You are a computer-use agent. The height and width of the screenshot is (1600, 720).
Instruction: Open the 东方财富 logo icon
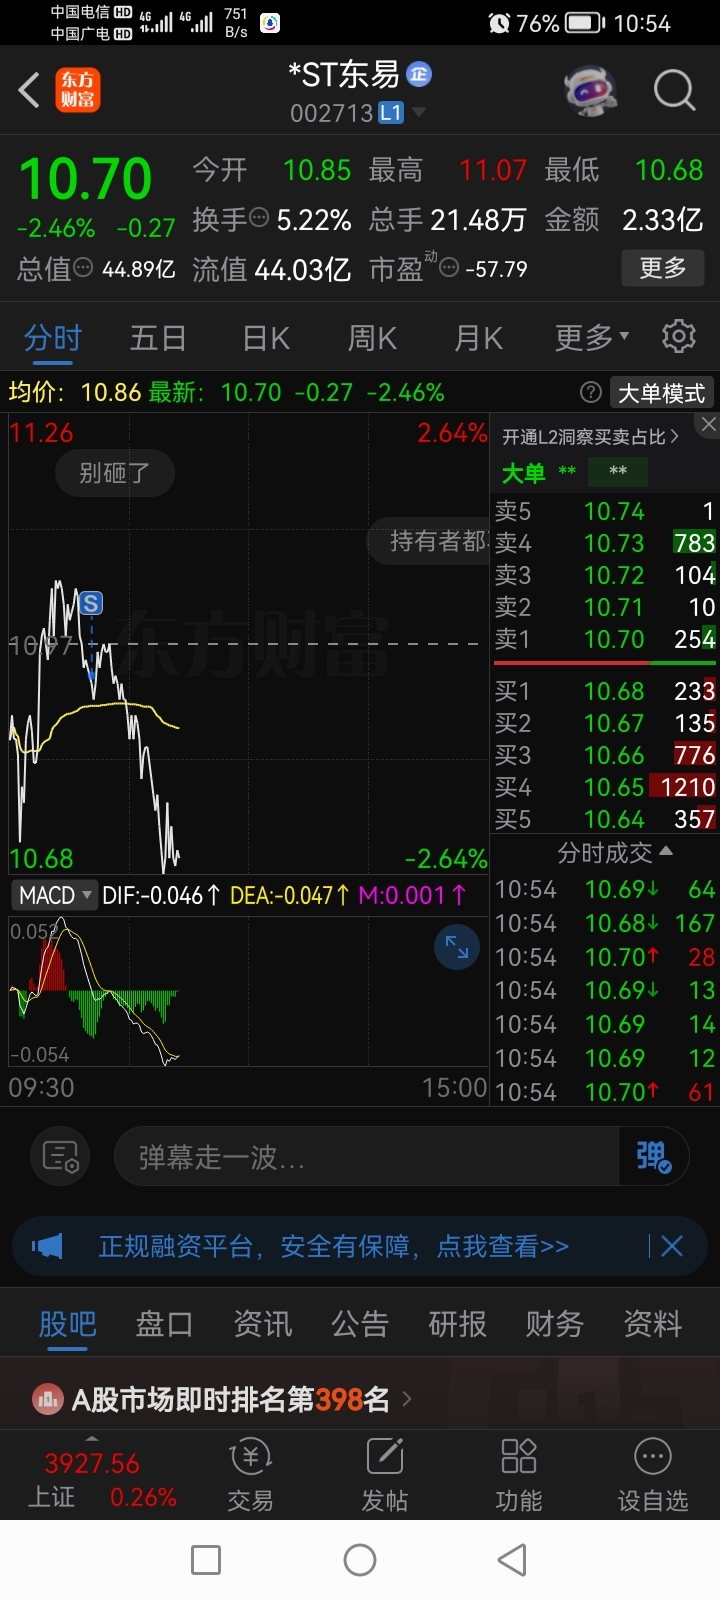77,90
